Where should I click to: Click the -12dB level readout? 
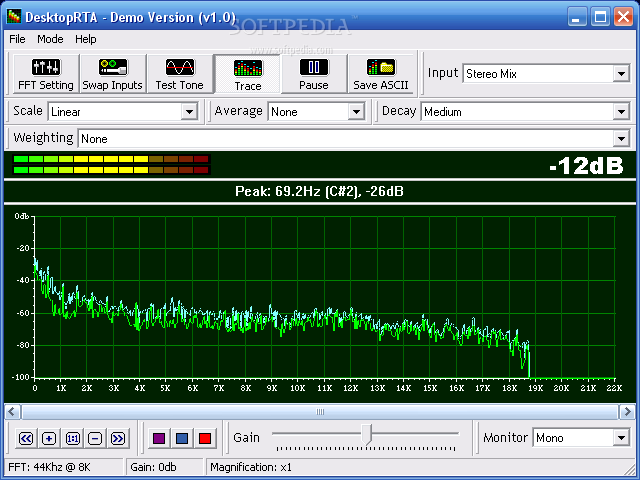pos(586,166)
